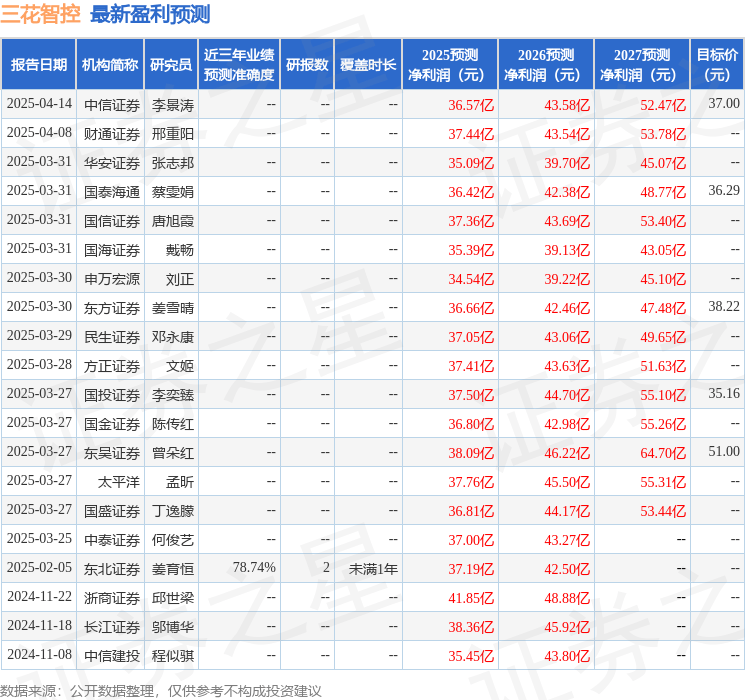Click analyst name 李景涛
Image resolution: width=745 pixels, height=700 pixels.
(173, 105)
